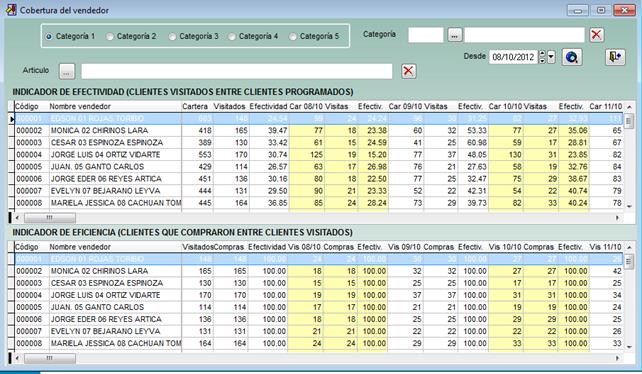This screenshot has height=374, width=642.
Task: Click effectiveness value 39.47 for Monica
Action: pos(278,131)
